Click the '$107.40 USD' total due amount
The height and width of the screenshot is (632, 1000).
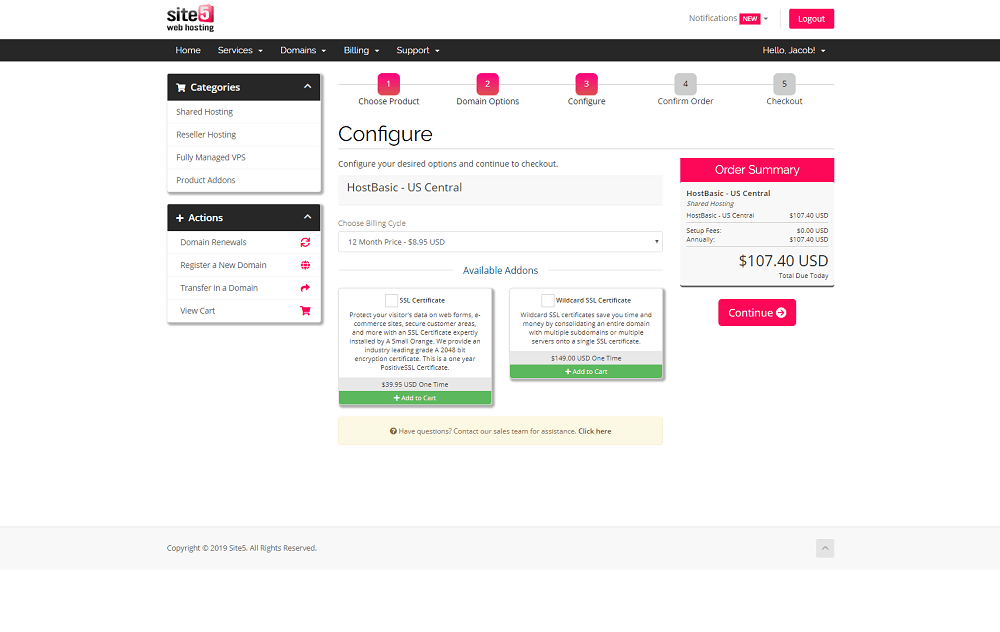(x=783, y=261)
